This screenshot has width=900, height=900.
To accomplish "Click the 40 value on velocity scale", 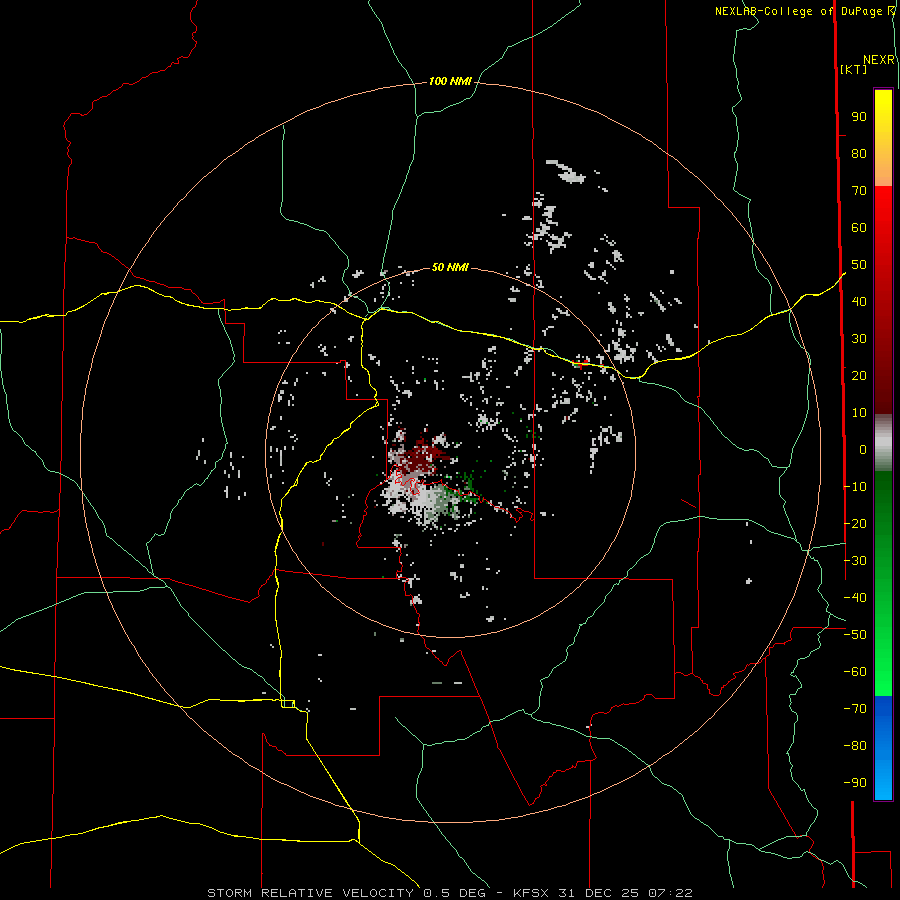I will coord(859,301).
